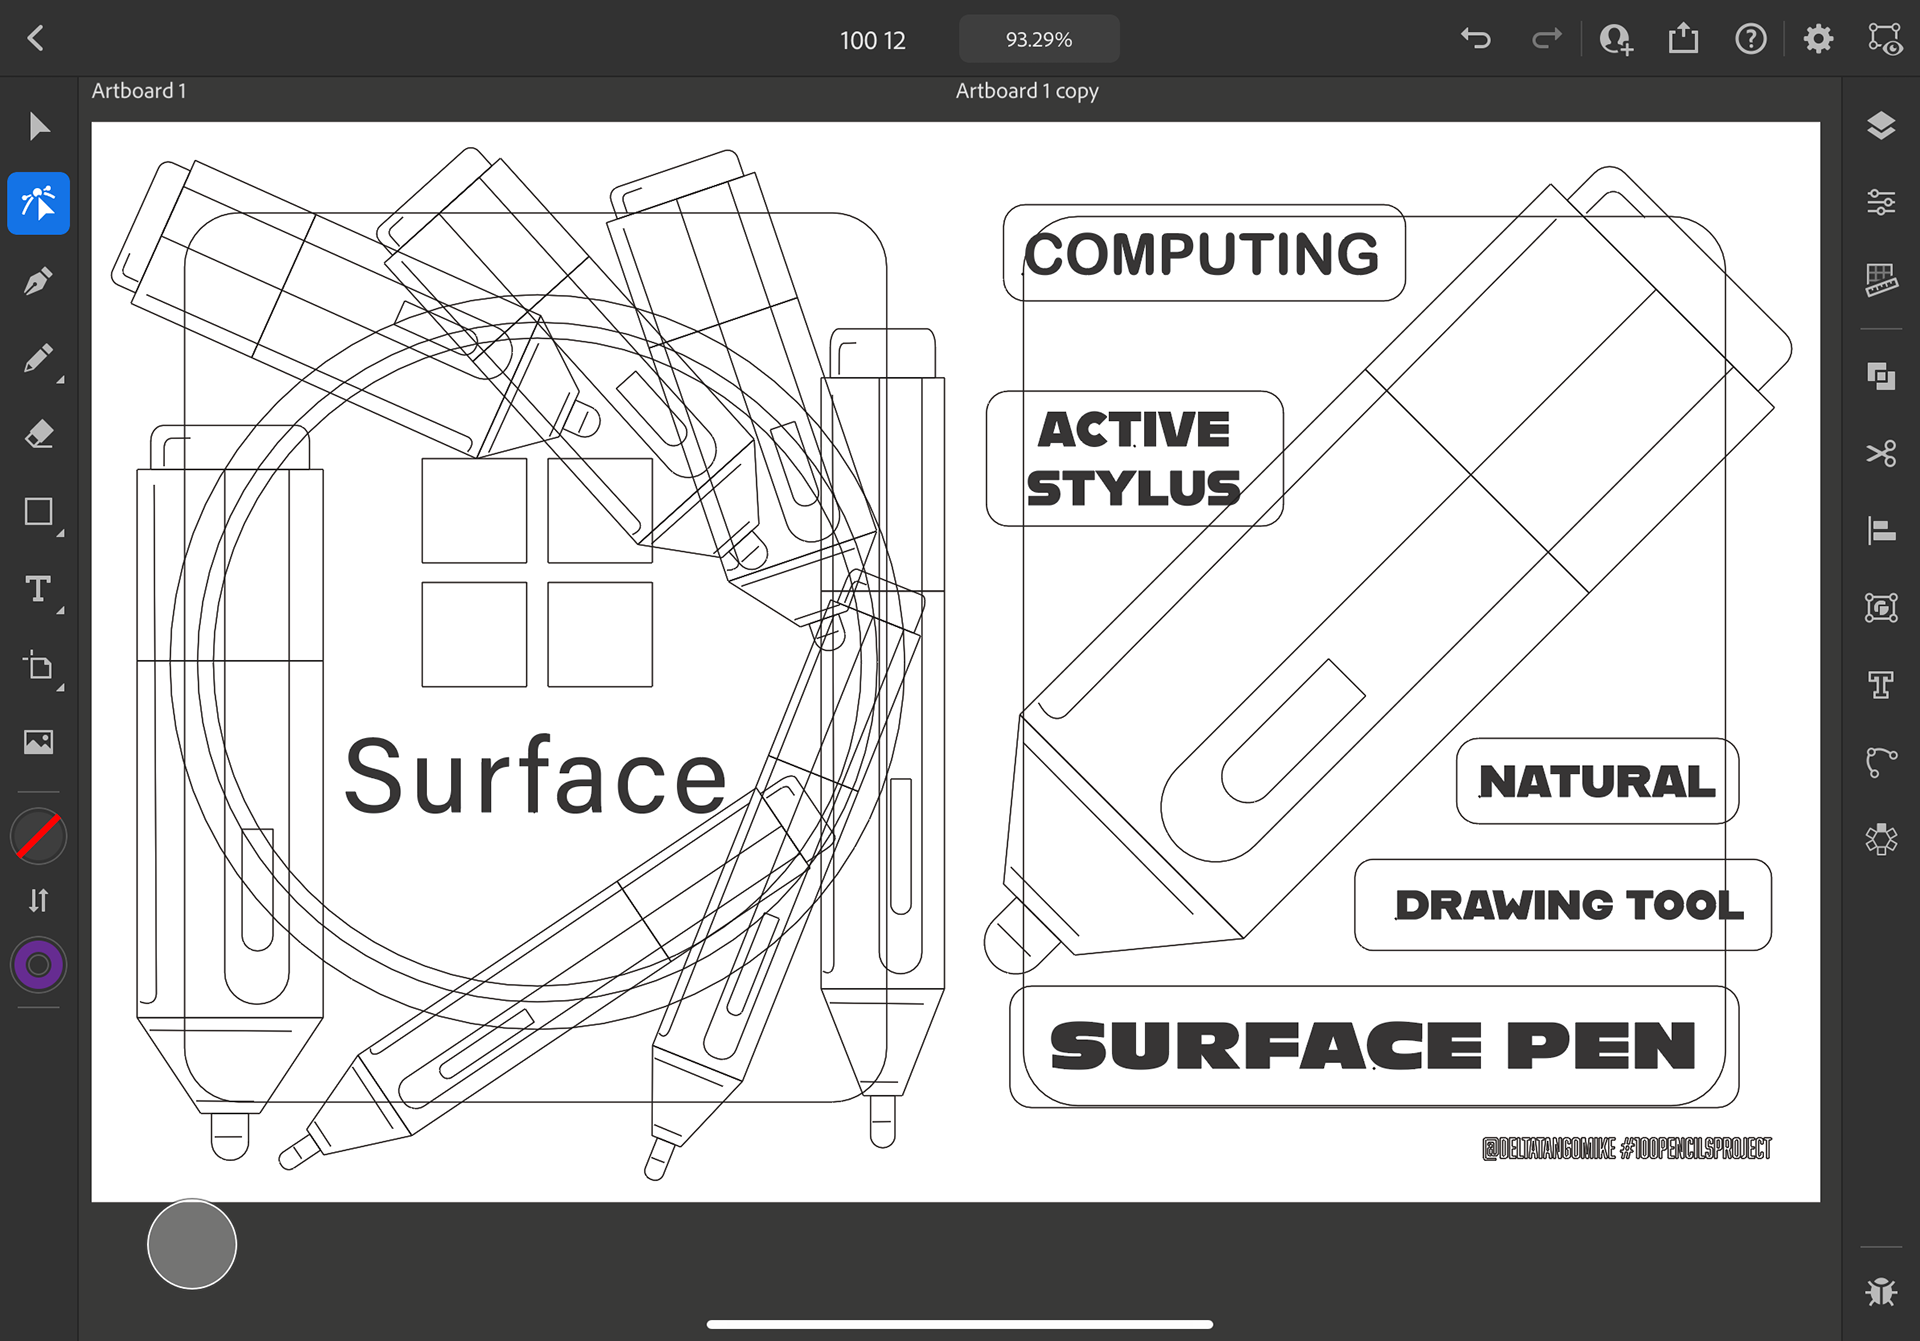
Task: Open the Align panel
Action: pyautogui.click(x=1881, y=531)
